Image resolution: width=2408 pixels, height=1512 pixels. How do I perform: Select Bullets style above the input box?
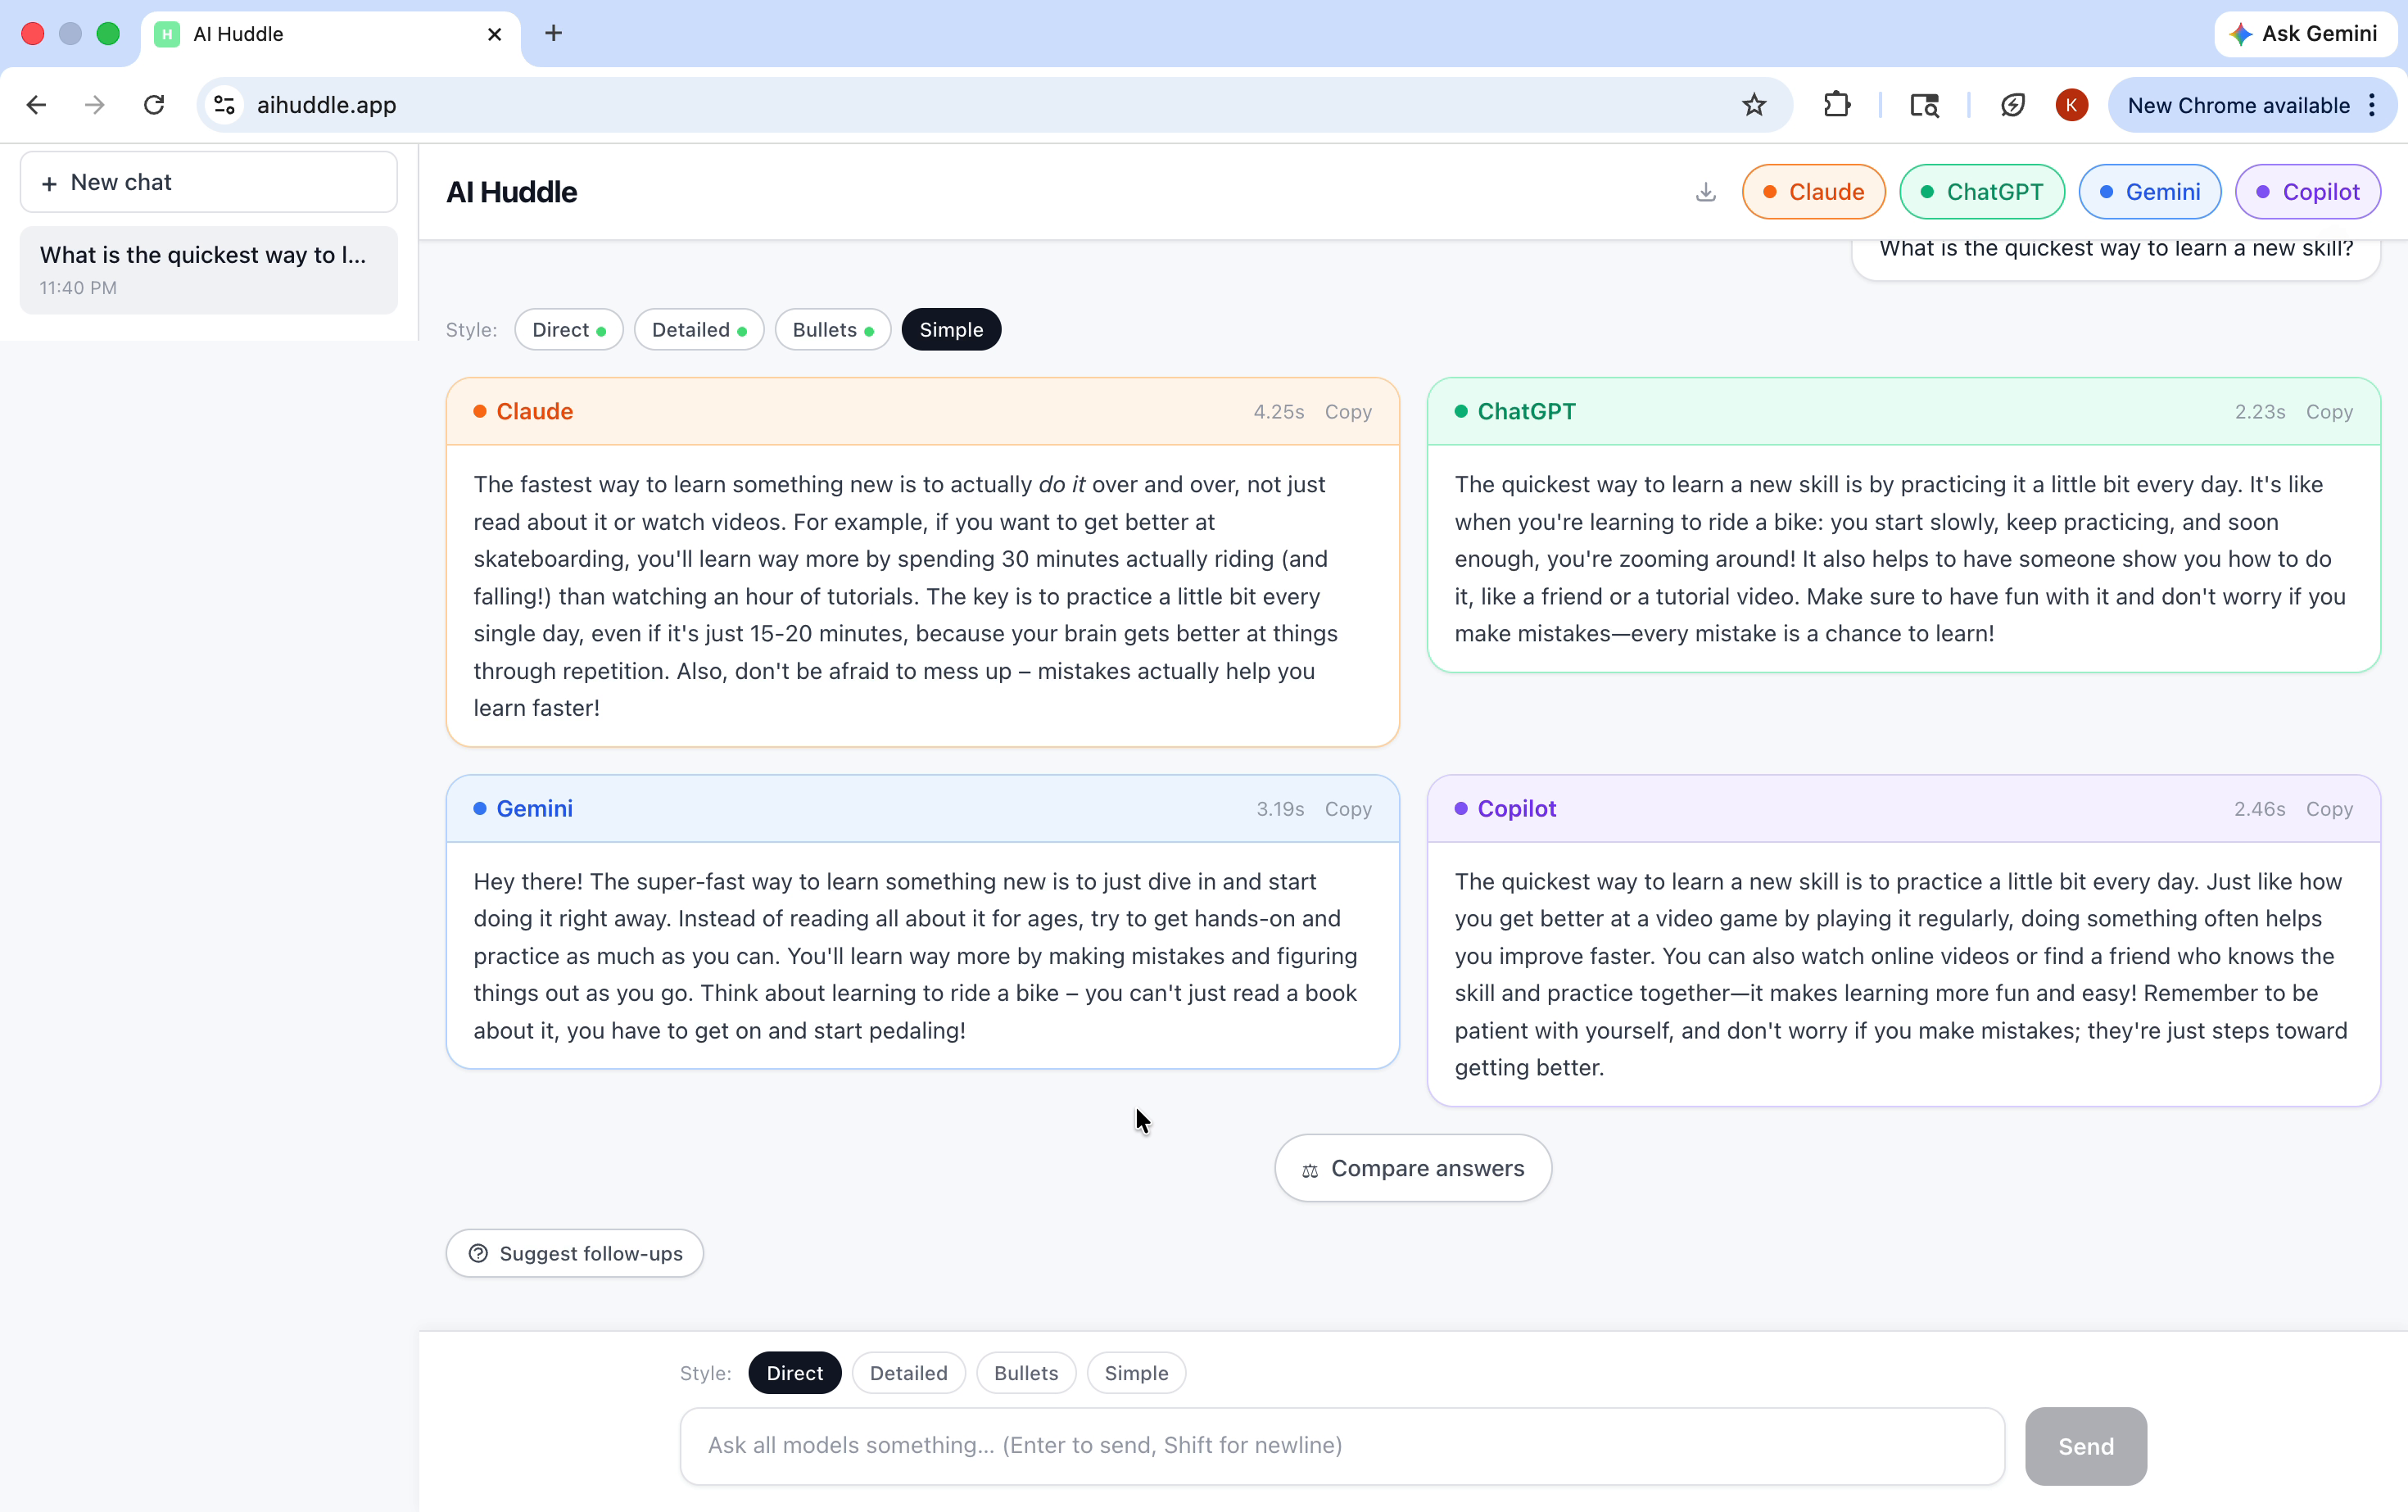[x=1025, y=1373]
